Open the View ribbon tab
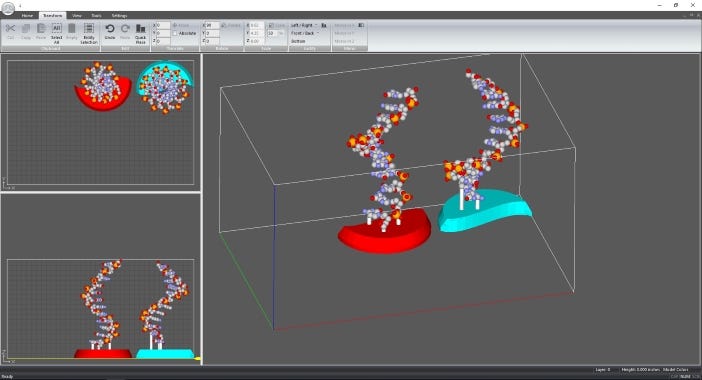 click(x=77, y=16)
